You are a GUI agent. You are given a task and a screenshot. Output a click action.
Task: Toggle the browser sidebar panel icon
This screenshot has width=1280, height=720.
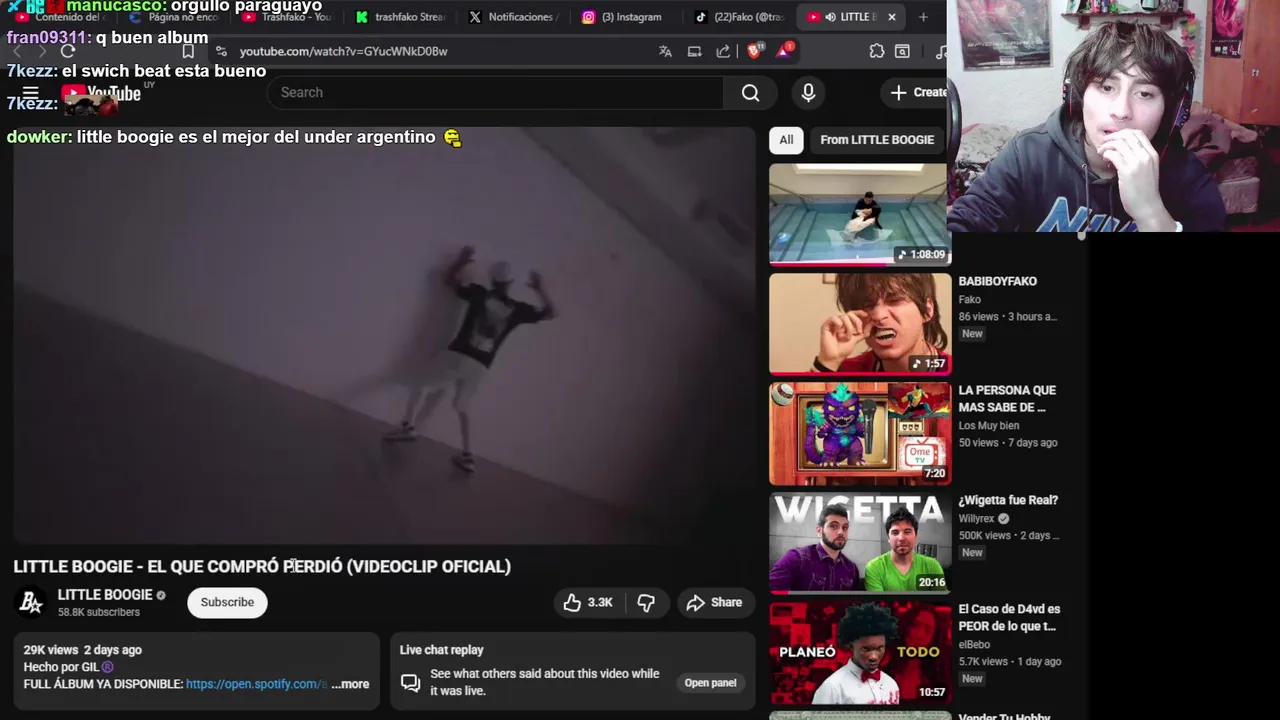pos(902,51)
